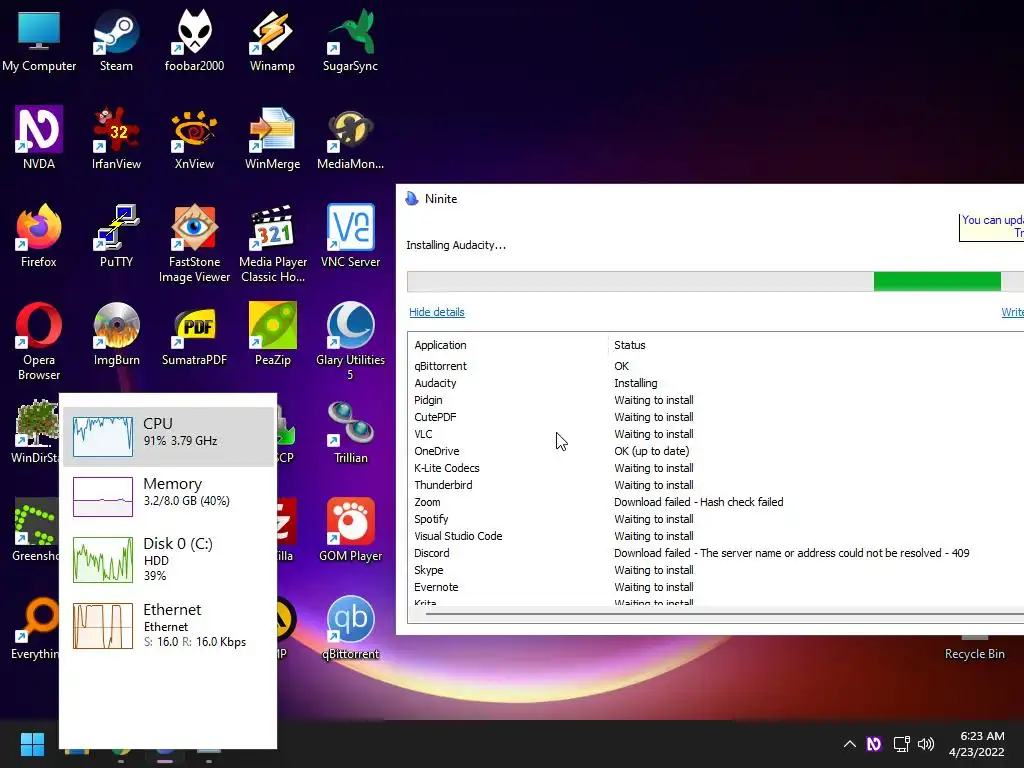Viewport: 1024px width, 768px height.
Task: Select MediaMonkey desktop icon
Action: [350, 138]
